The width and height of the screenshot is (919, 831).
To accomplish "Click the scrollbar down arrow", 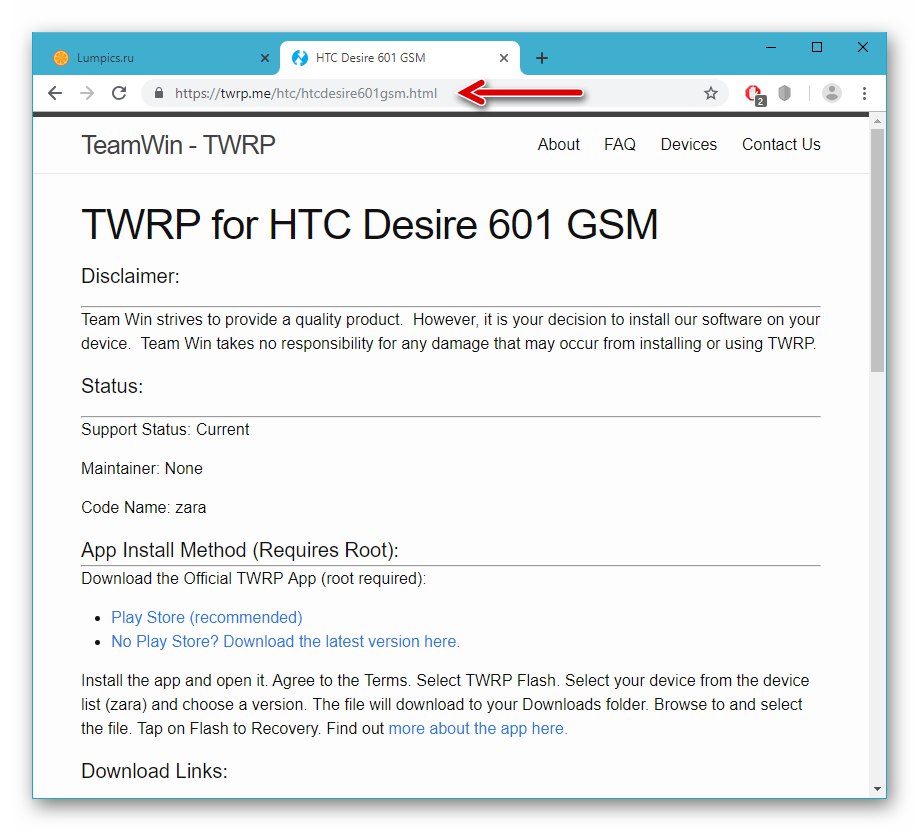I will [x=877, y=789].
